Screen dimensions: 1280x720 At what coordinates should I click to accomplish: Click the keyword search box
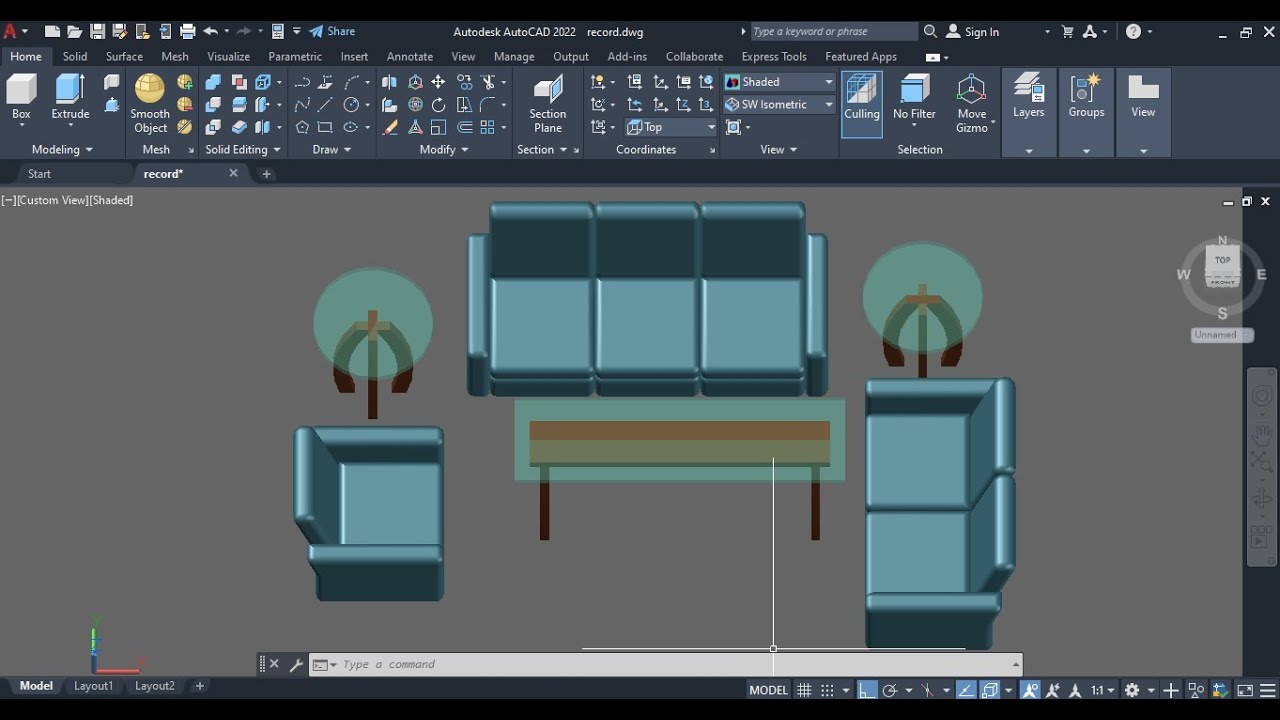point(833,32)
